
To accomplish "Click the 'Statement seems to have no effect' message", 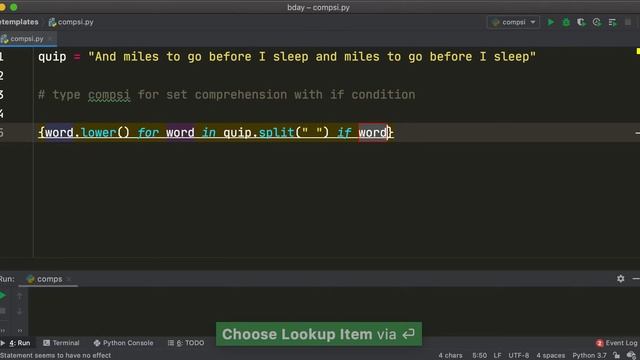I will 56,356.
